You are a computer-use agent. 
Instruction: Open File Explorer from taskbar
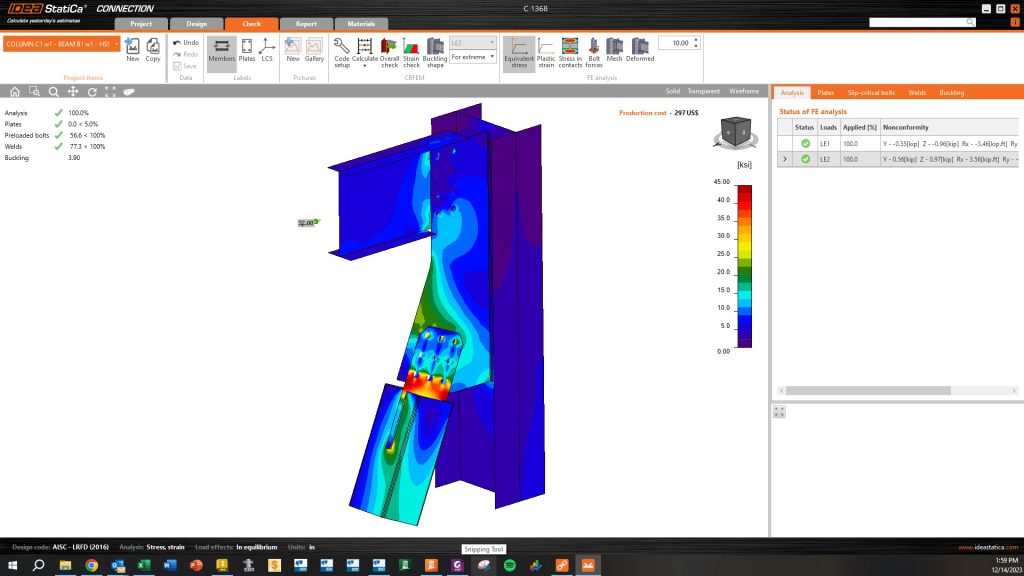(65, 565)
